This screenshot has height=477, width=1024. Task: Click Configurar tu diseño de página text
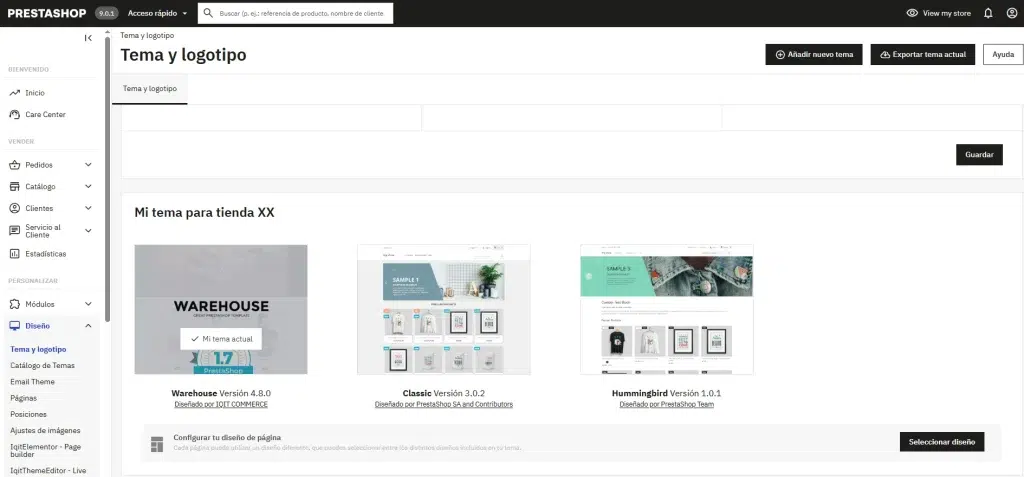point(227,437)
